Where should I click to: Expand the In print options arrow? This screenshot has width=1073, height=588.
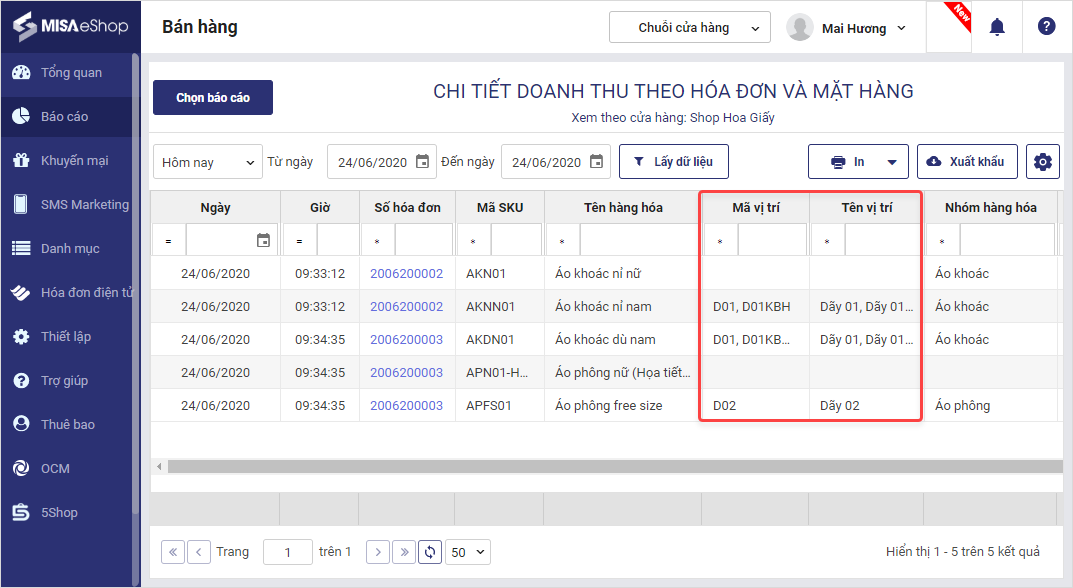(892, 162)
